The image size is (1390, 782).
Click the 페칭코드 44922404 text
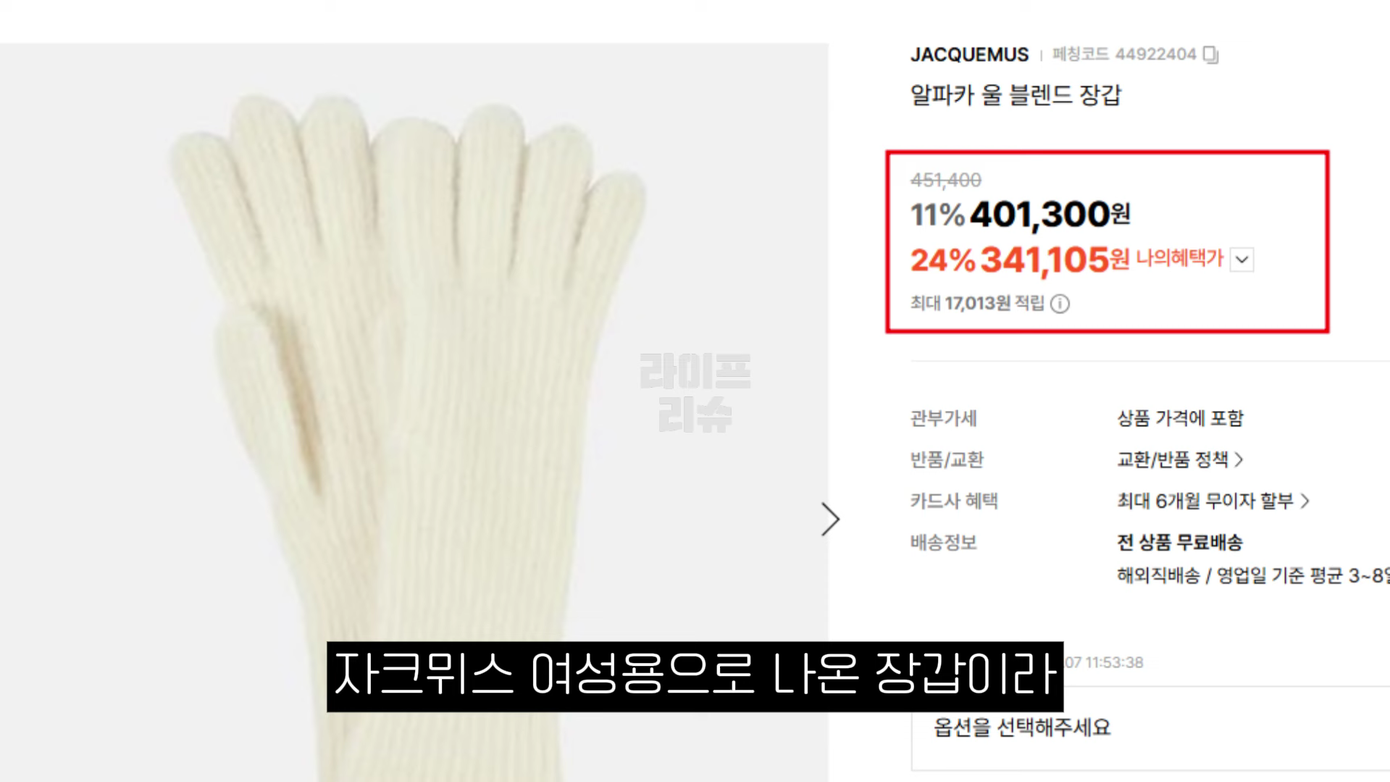pyautogui.click(x=1124, y=54)
